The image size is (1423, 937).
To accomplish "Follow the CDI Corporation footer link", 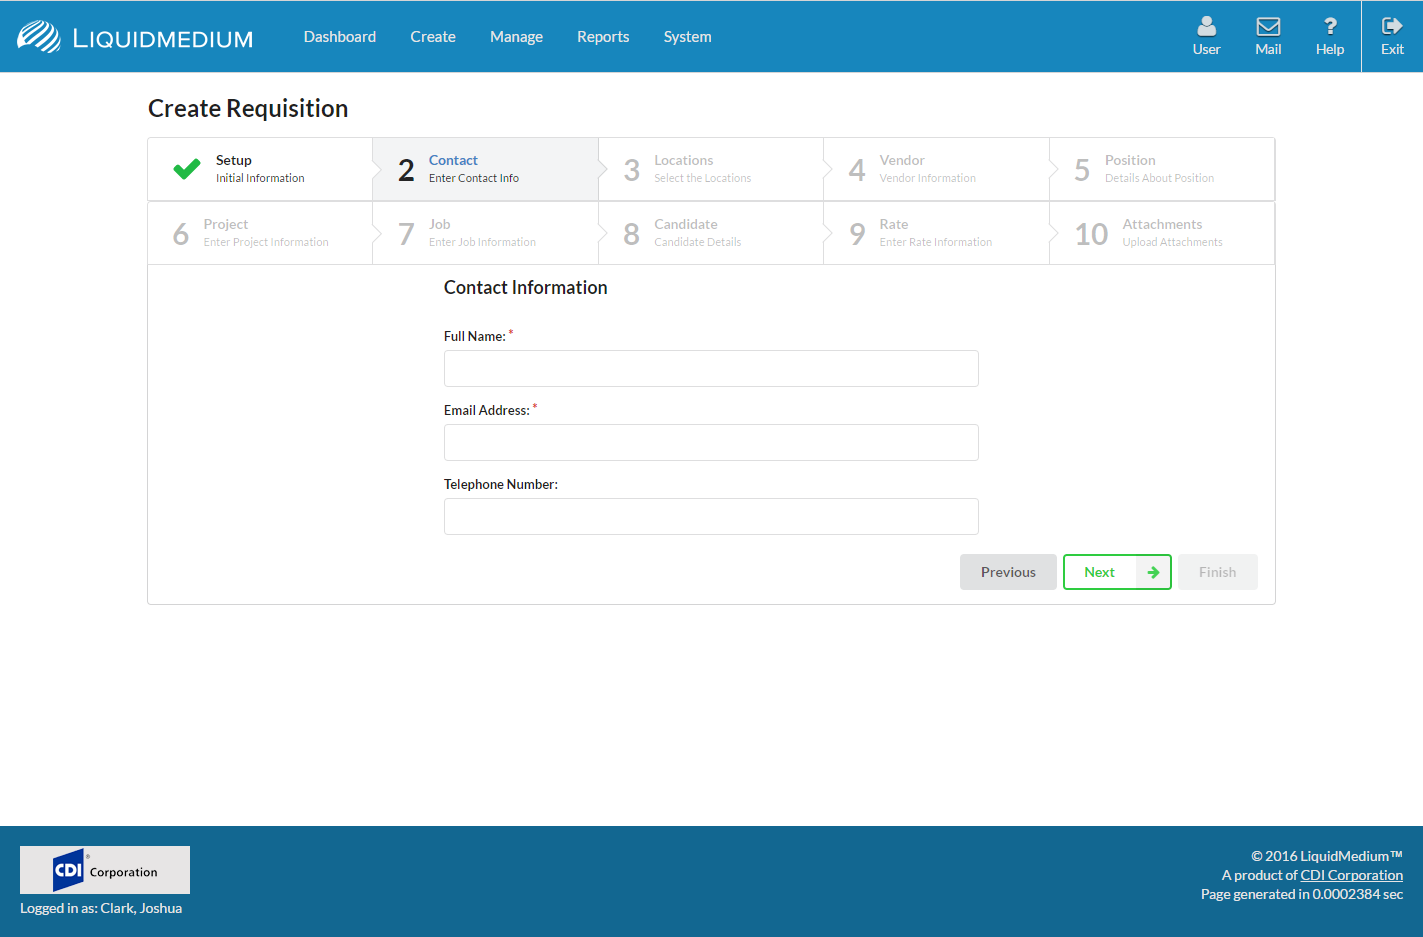I will pos(1351,875).
